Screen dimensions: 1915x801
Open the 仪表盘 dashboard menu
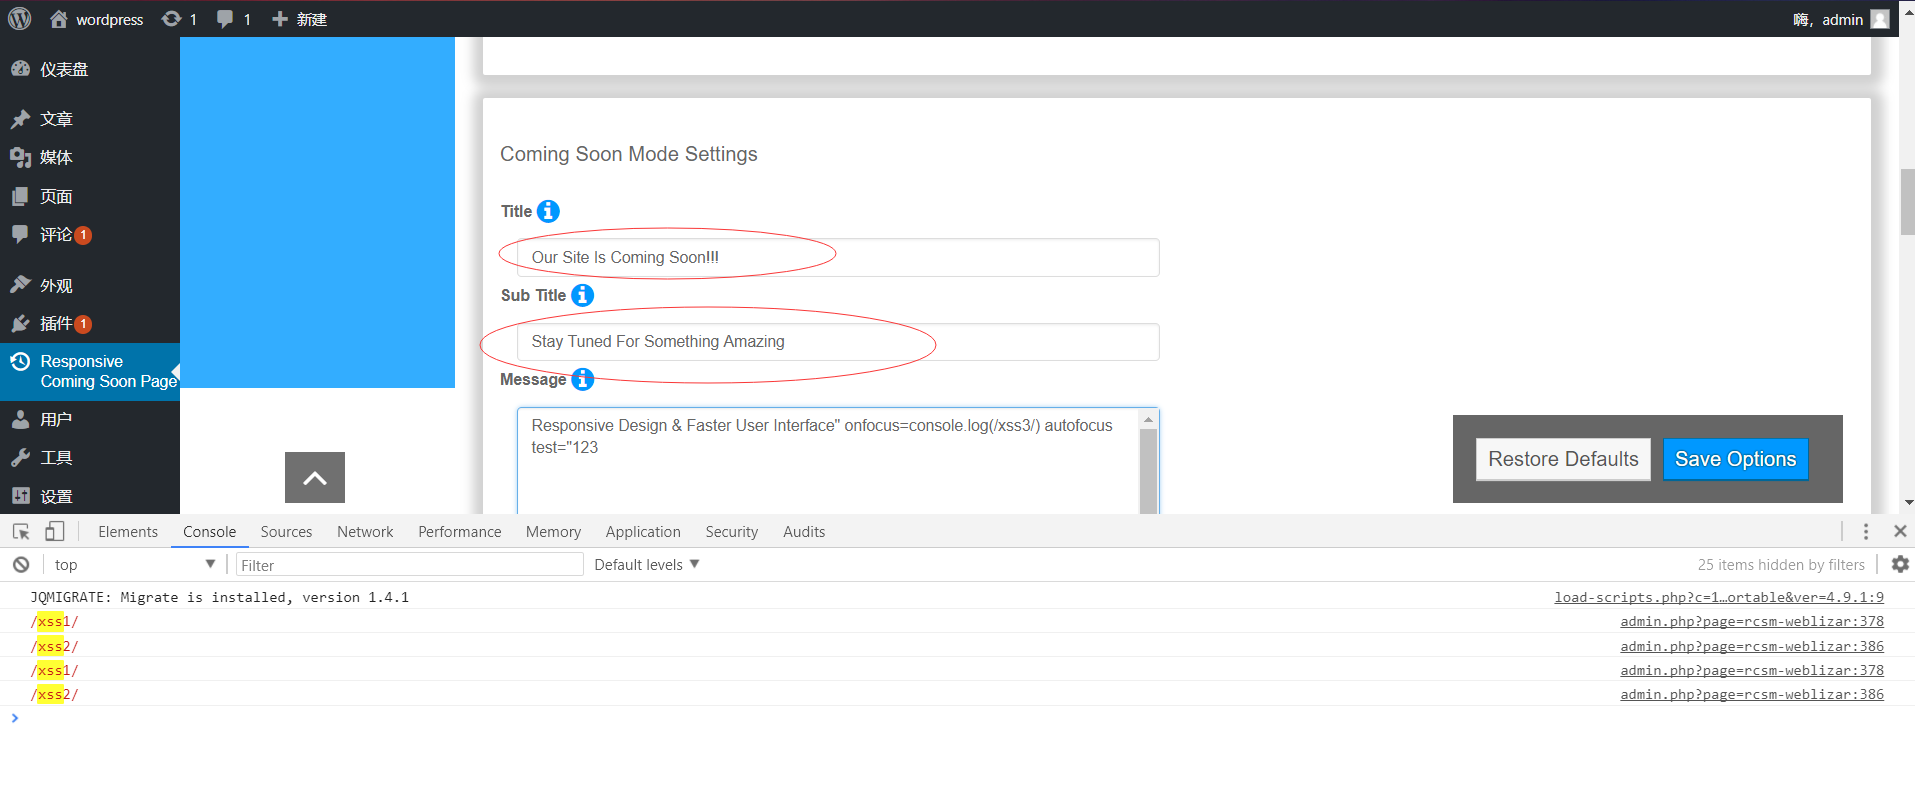click(90, 69)
